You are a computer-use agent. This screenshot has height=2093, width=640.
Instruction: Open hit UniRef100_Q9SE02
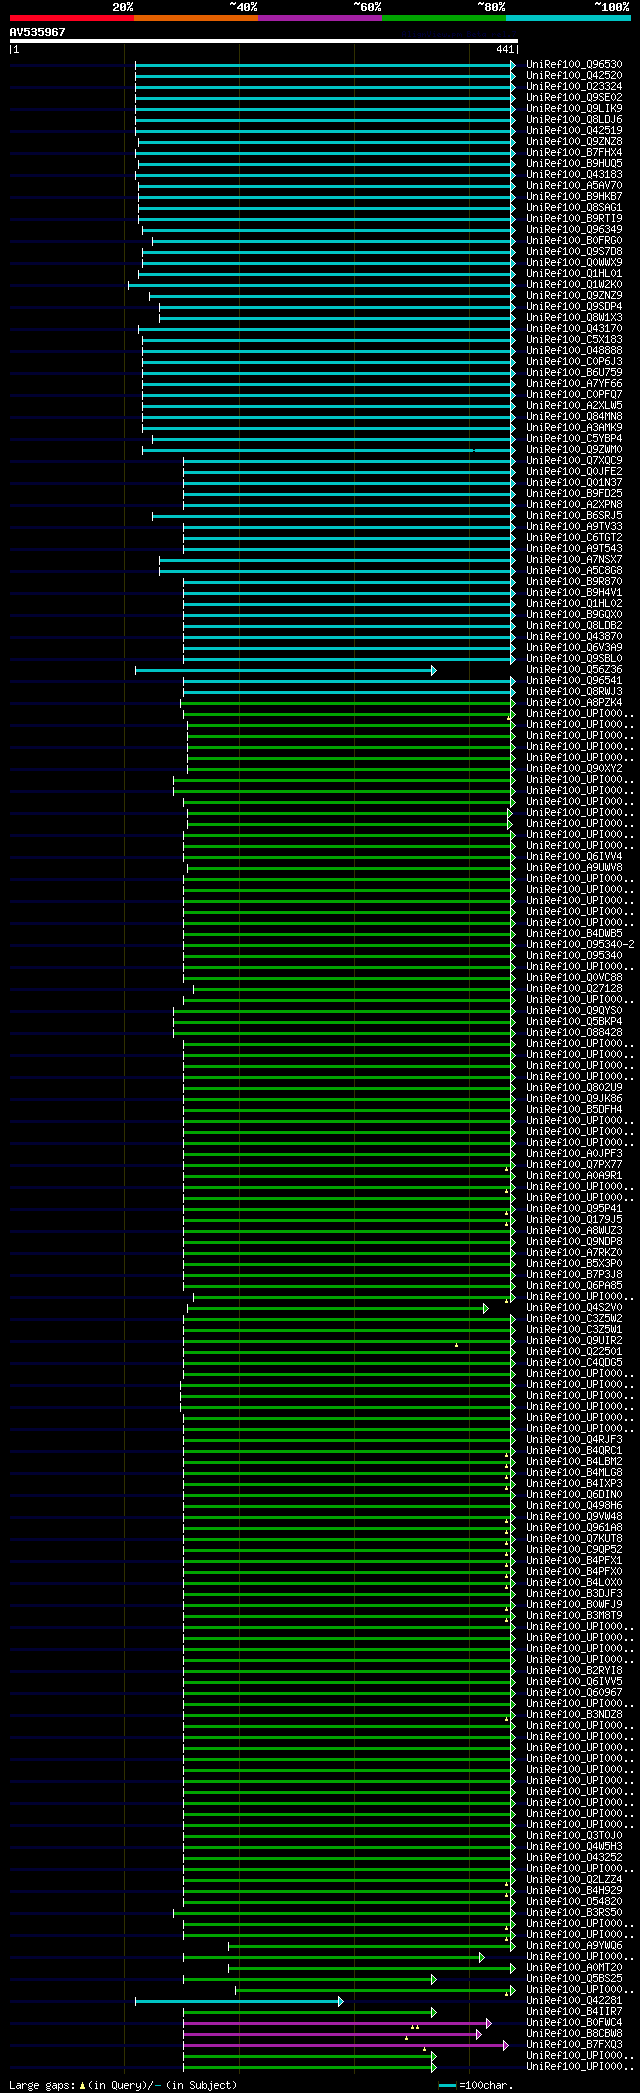tap(574, 98)
